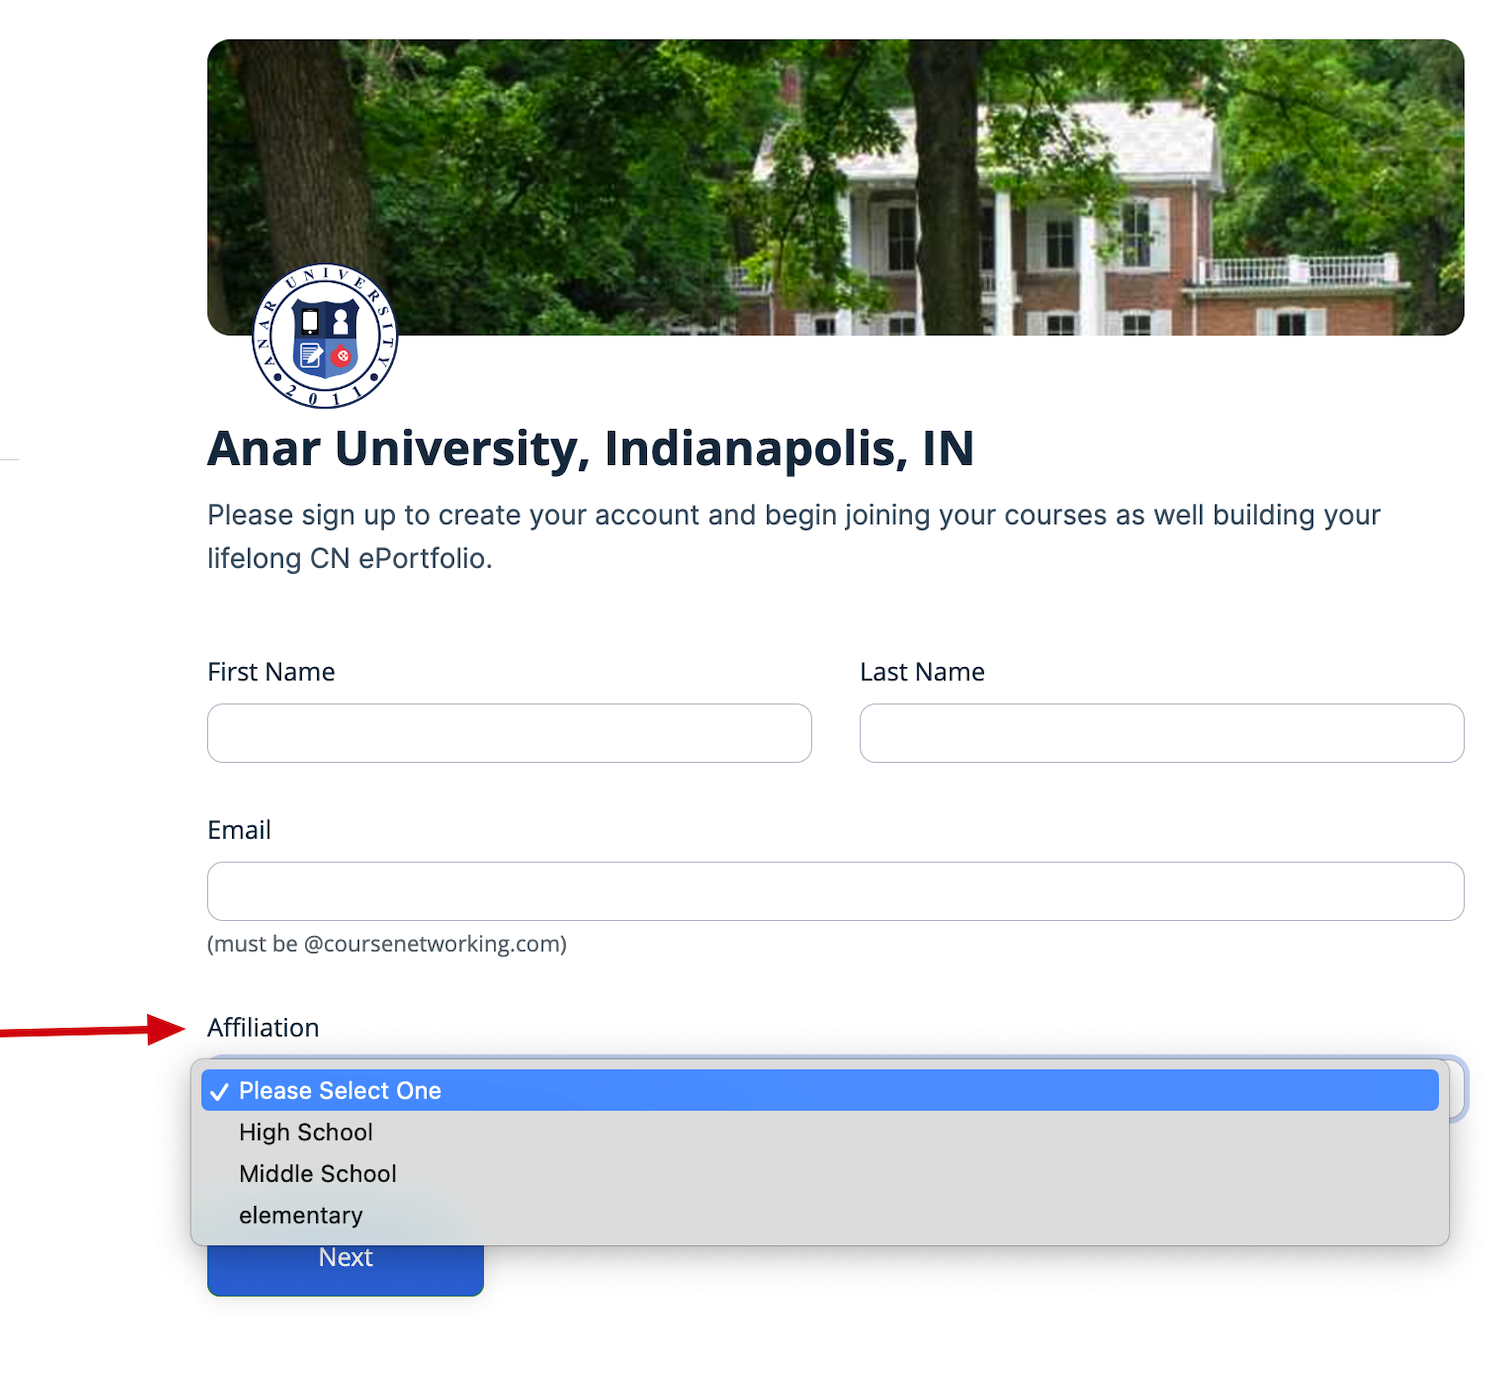This screenshot has height=1374, width=1506.
Task: Choose Middle School affiliation option
Action: click(820, 1173)
